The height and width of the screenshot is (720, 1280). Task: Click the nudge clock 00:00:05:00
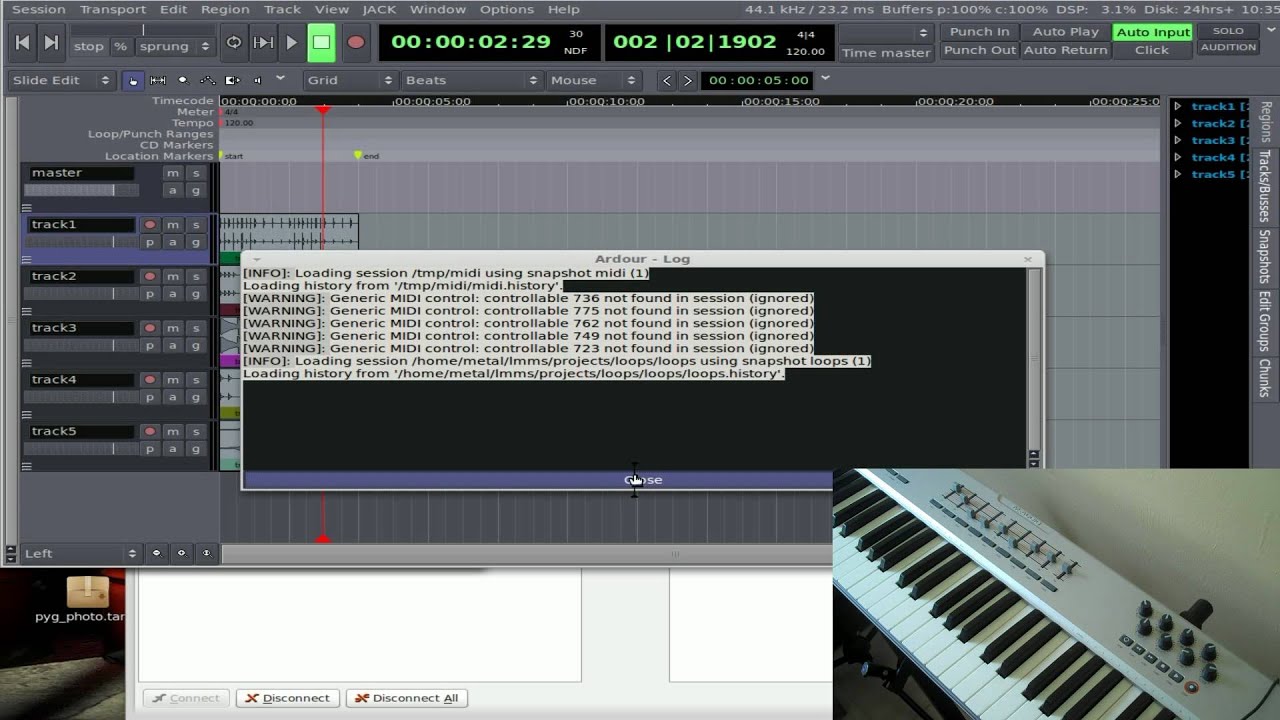pyautogui.click(x=759, y=80)
